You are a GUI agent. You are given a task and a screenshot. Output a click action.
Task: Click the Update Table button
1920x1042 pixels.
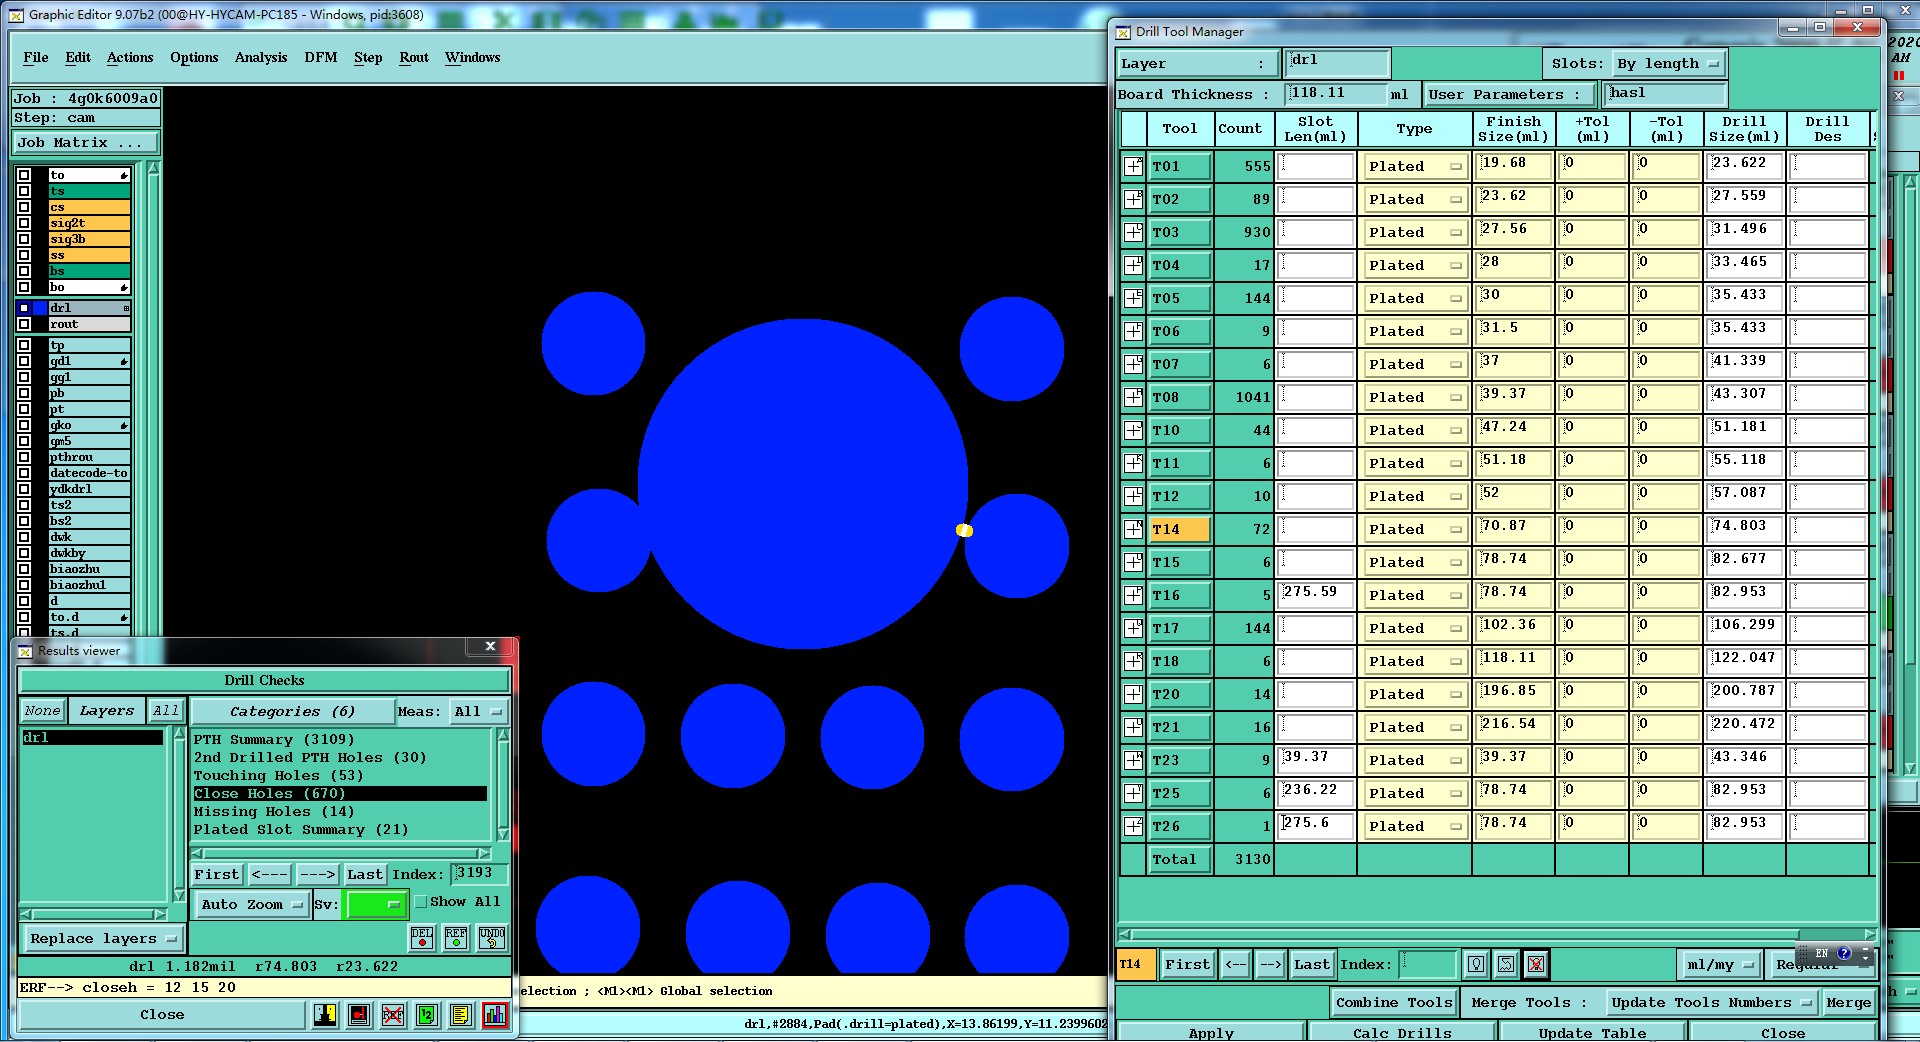[1591, 1032]
